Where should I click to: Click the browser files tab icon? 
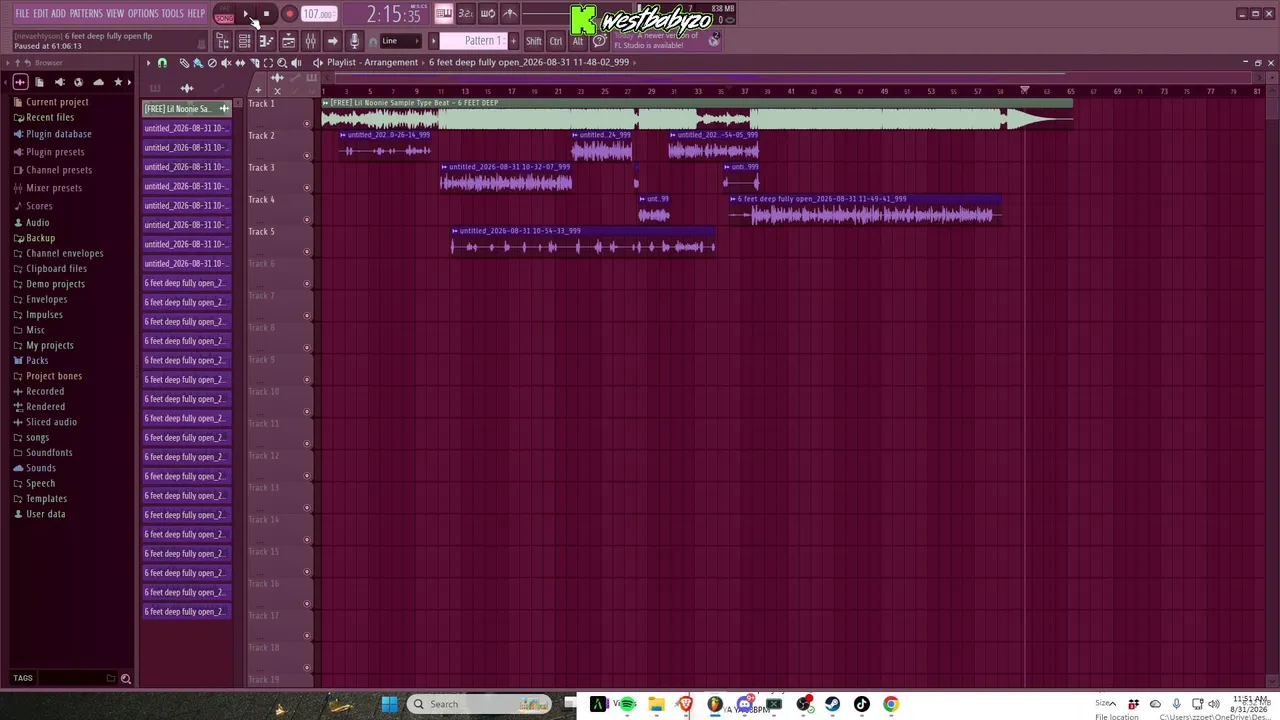(x=40, y=82)
